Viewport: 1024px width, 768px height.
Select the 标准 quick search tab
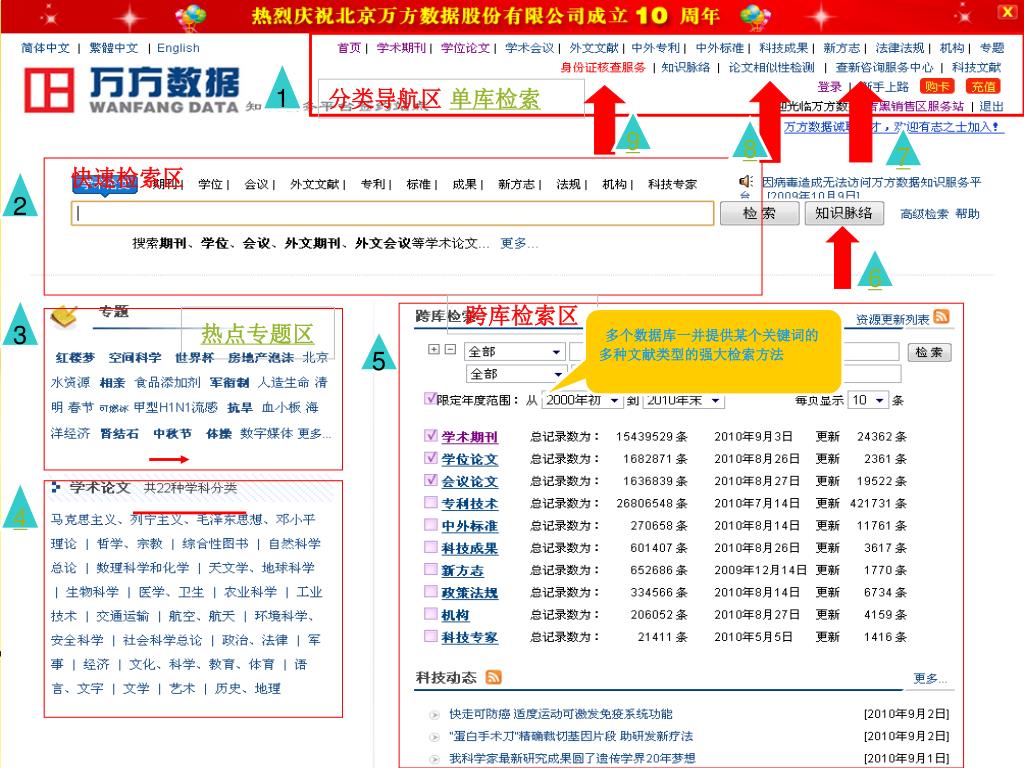[x=418, y=185]
